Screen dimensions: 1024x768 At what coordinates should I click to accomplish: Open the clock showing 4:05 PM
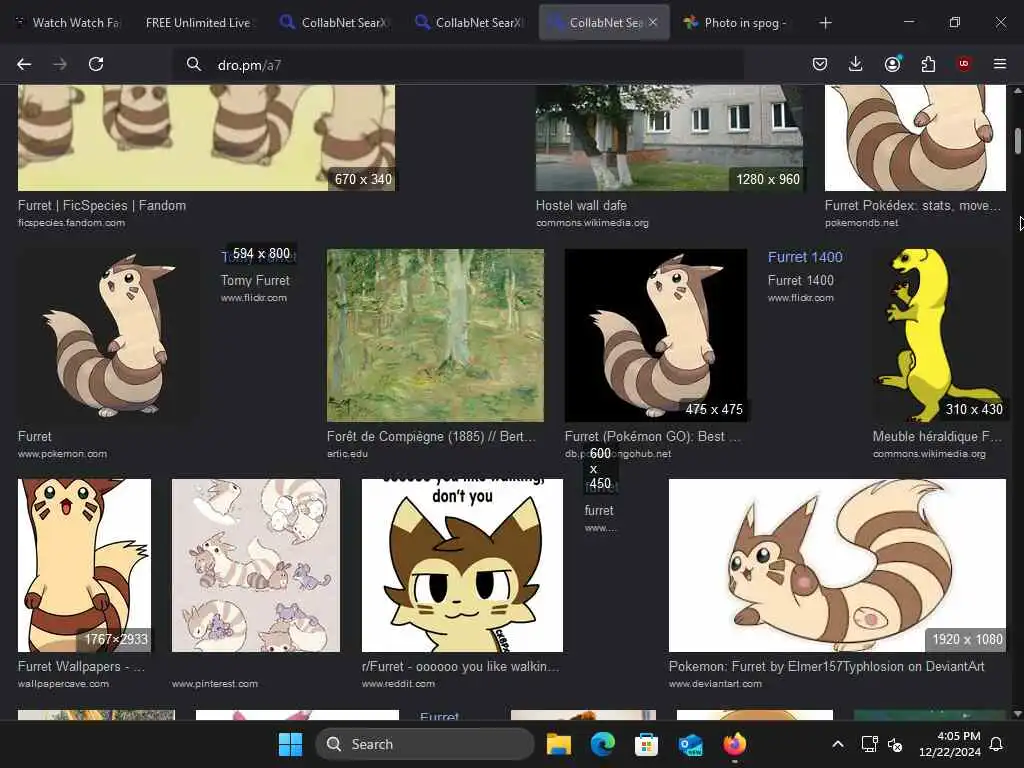[950, 744]
